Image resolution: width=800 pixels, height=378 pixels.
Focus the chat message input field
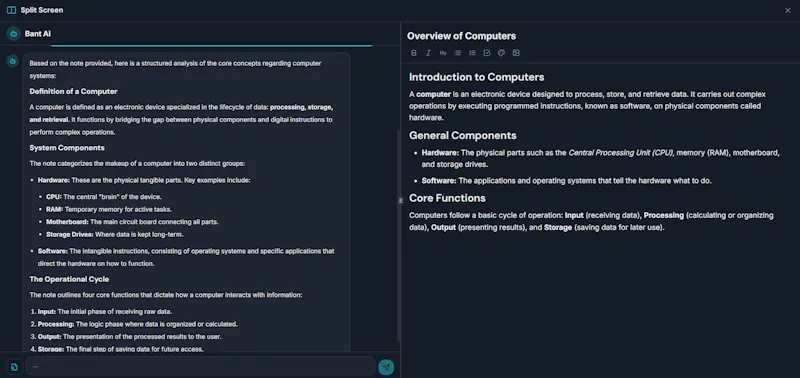(201, 366)
